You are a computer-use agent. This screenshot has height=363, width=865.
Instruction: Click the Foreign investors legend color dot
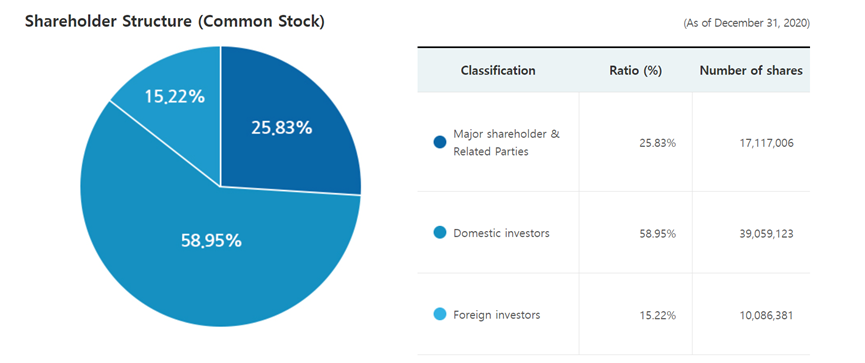[440, 315]
